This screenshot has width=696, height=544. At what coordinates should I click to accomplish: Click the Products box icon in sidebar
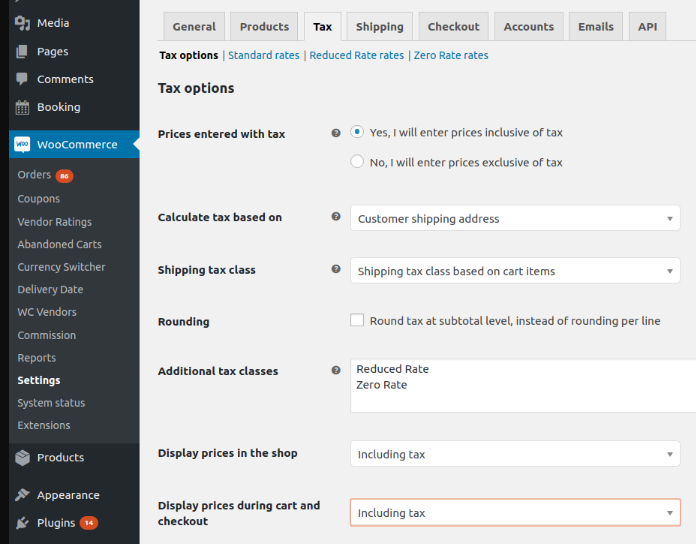[22, 457]
